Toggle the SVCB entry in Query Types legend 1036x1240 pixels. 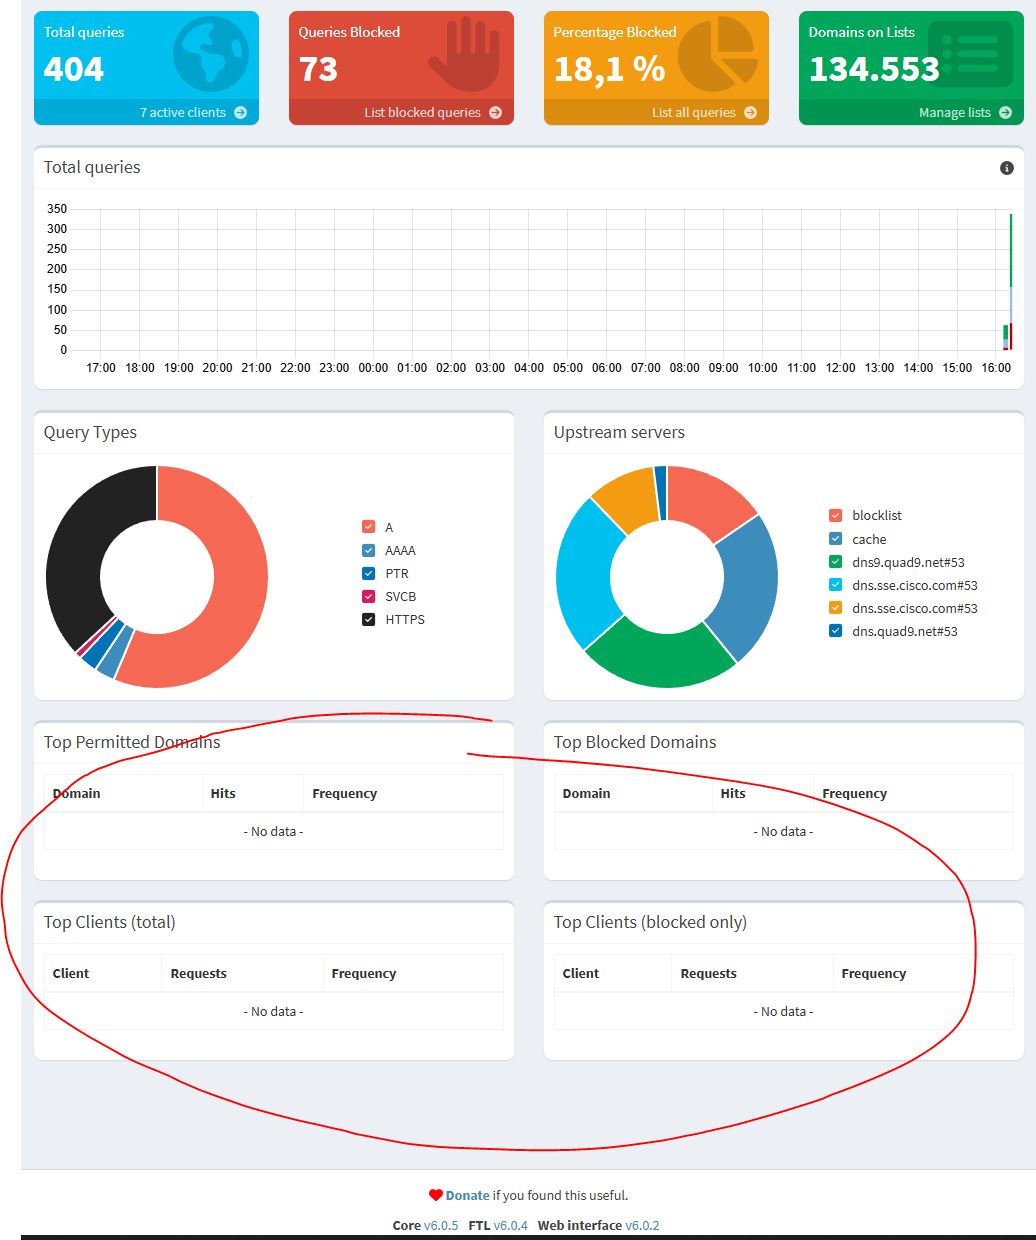tap(369, 596)
